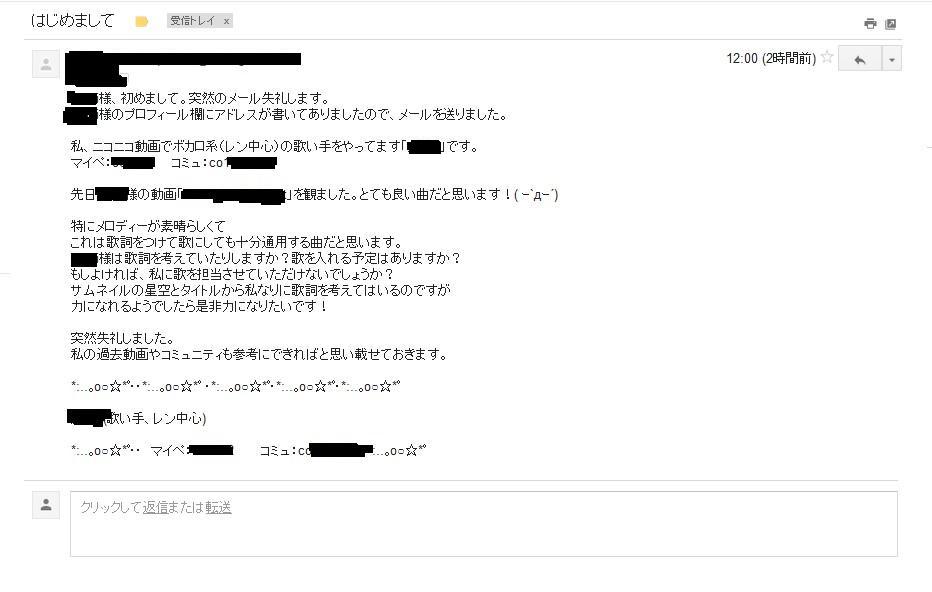Click your avatar beside the reply box
This screenshot has width=932, height=592.
point(46,505)
